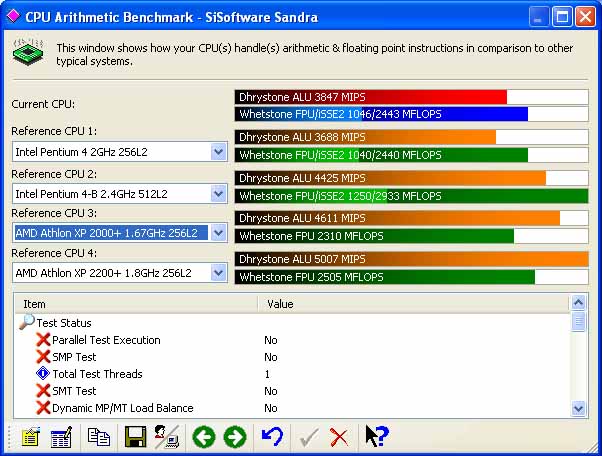Click the Whetstone 1250/2933 MFLOPS bar
The height and width of the screenshot is (456, 602).
(x=412, y=196)
